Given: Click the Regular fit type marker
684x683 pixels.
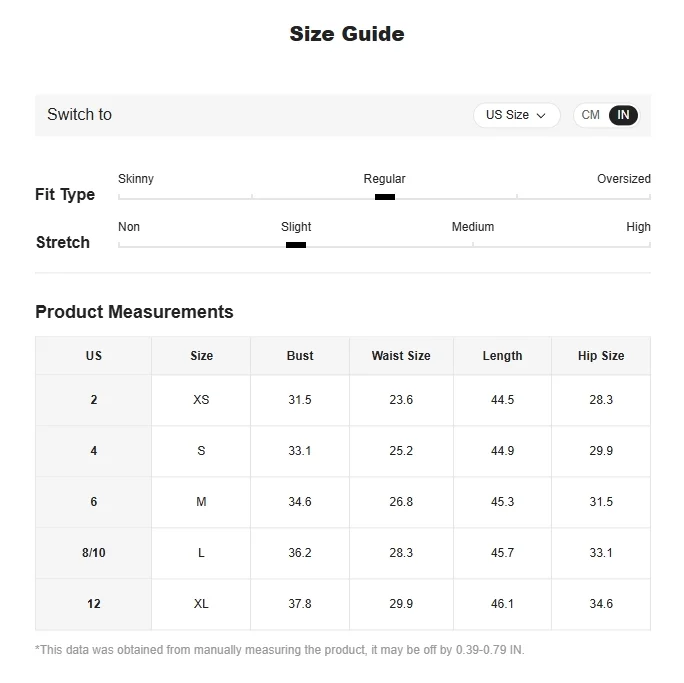Looking at the screenshot, I should tap(385, 197).
